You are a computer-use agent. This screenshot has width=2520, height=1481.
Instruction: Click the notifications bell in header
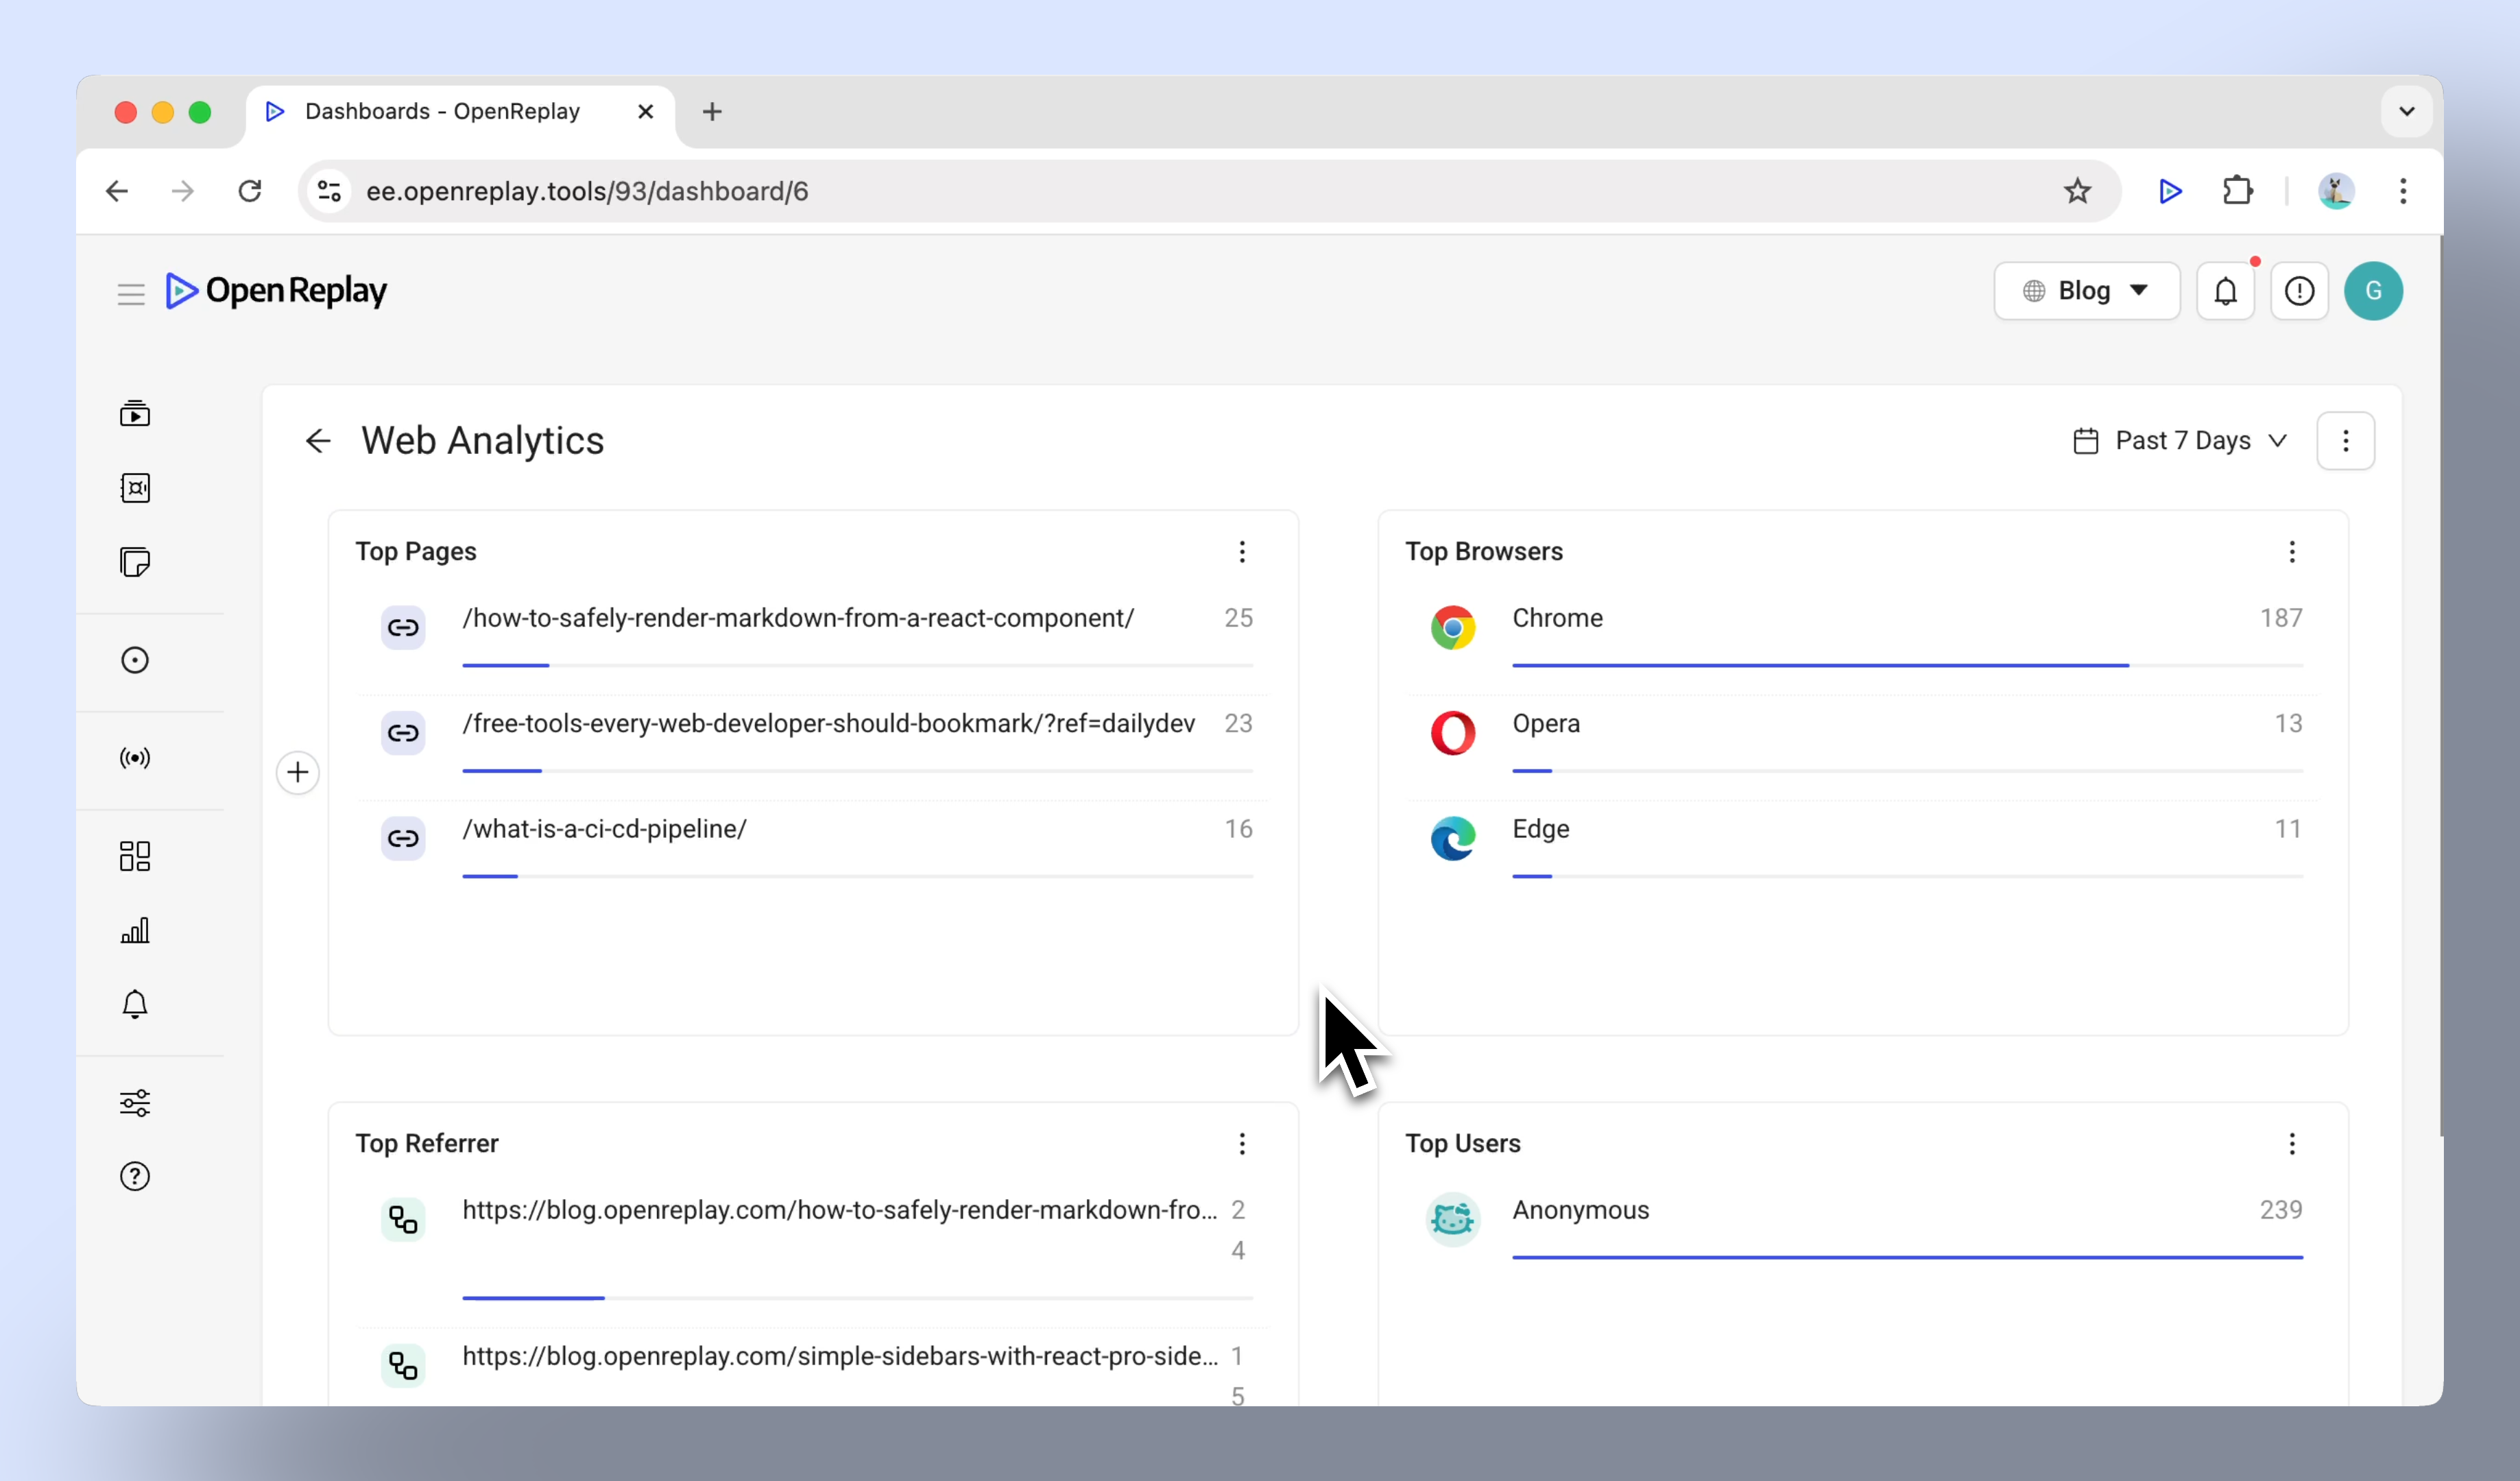2225,291
